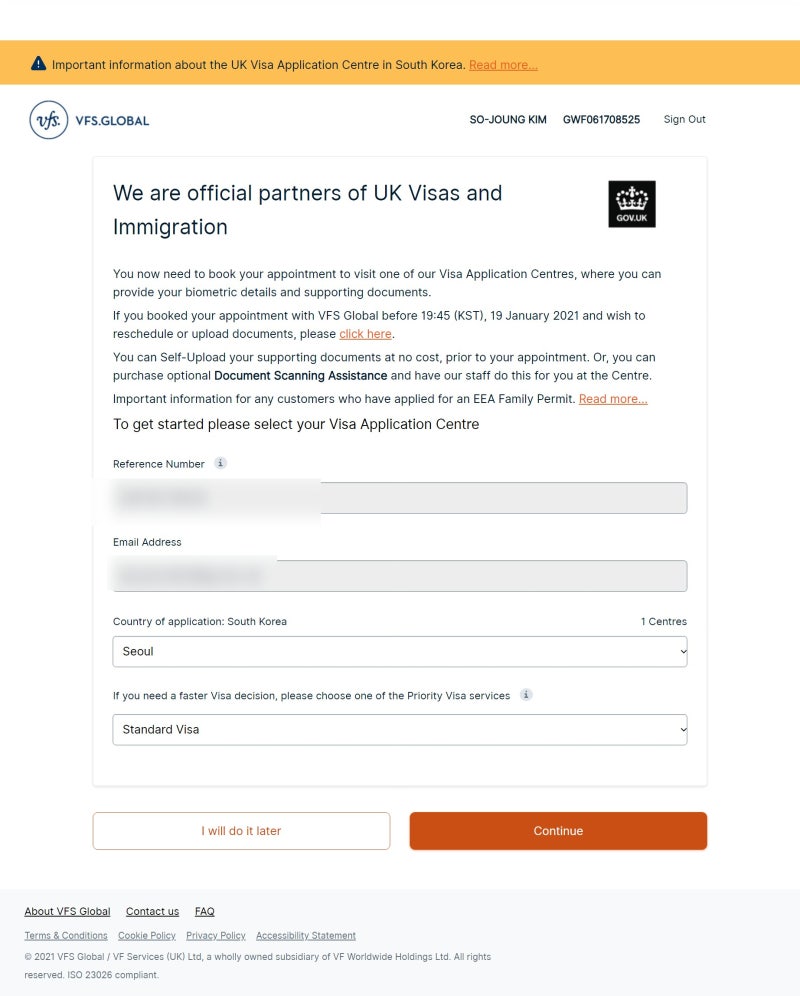
Task: View the Terms & Conditions
Action: click(x=66, y=936)
